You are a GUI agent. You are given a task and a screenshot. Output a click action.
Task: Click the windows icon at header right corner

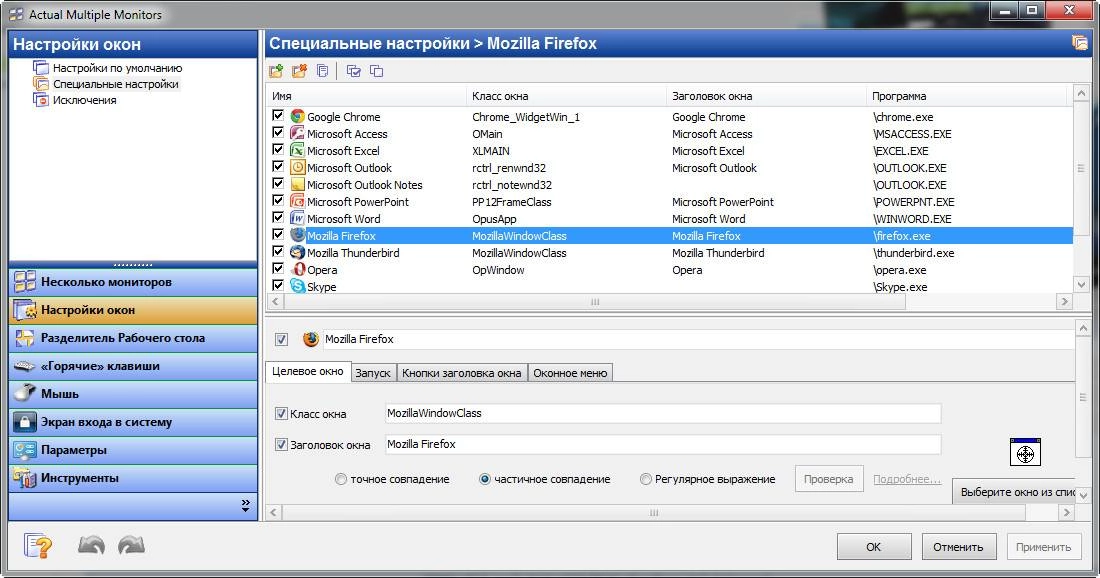1080,43
